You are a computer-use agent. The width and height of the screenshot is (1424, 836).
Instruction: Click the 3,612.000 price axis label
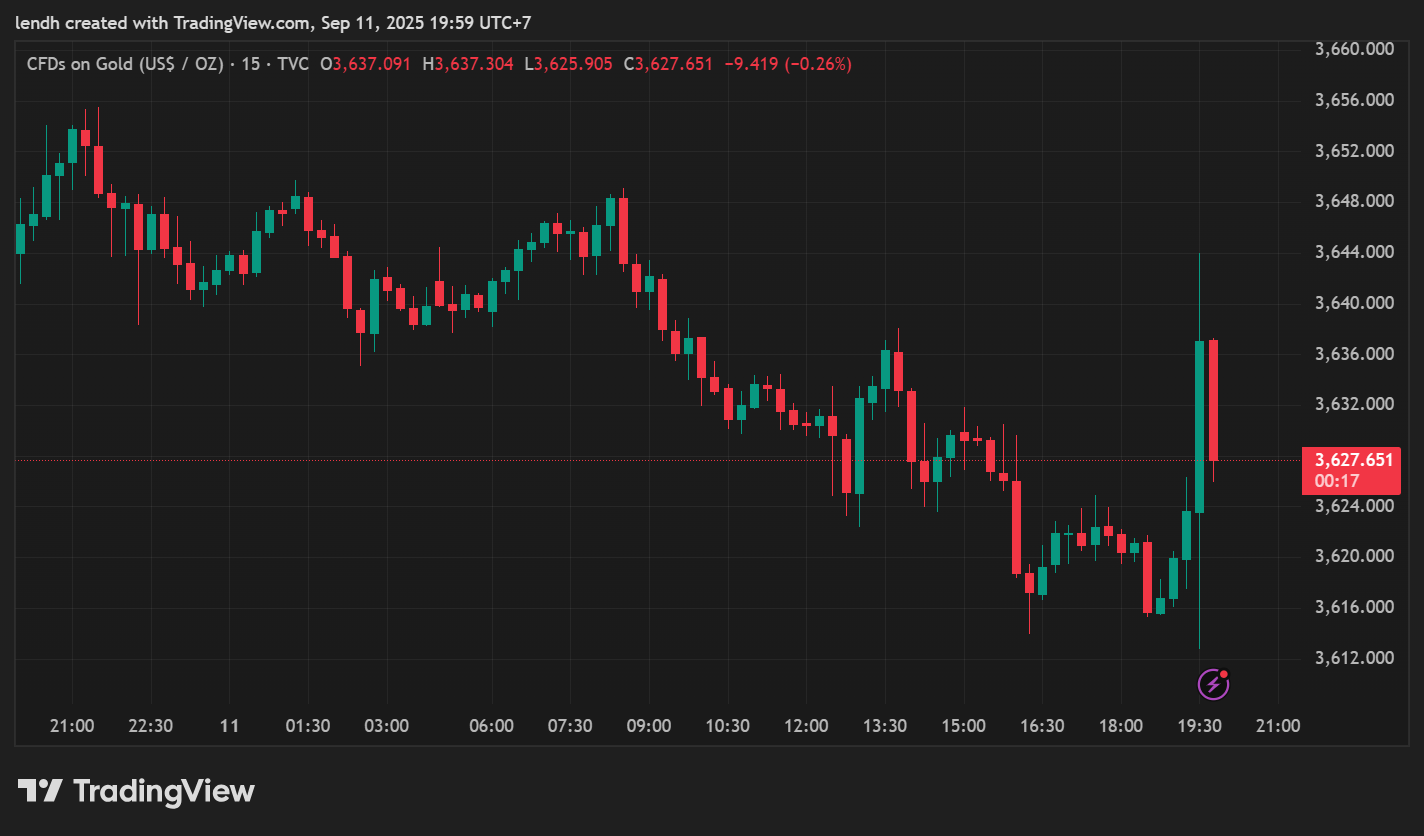pos(1355,658)
